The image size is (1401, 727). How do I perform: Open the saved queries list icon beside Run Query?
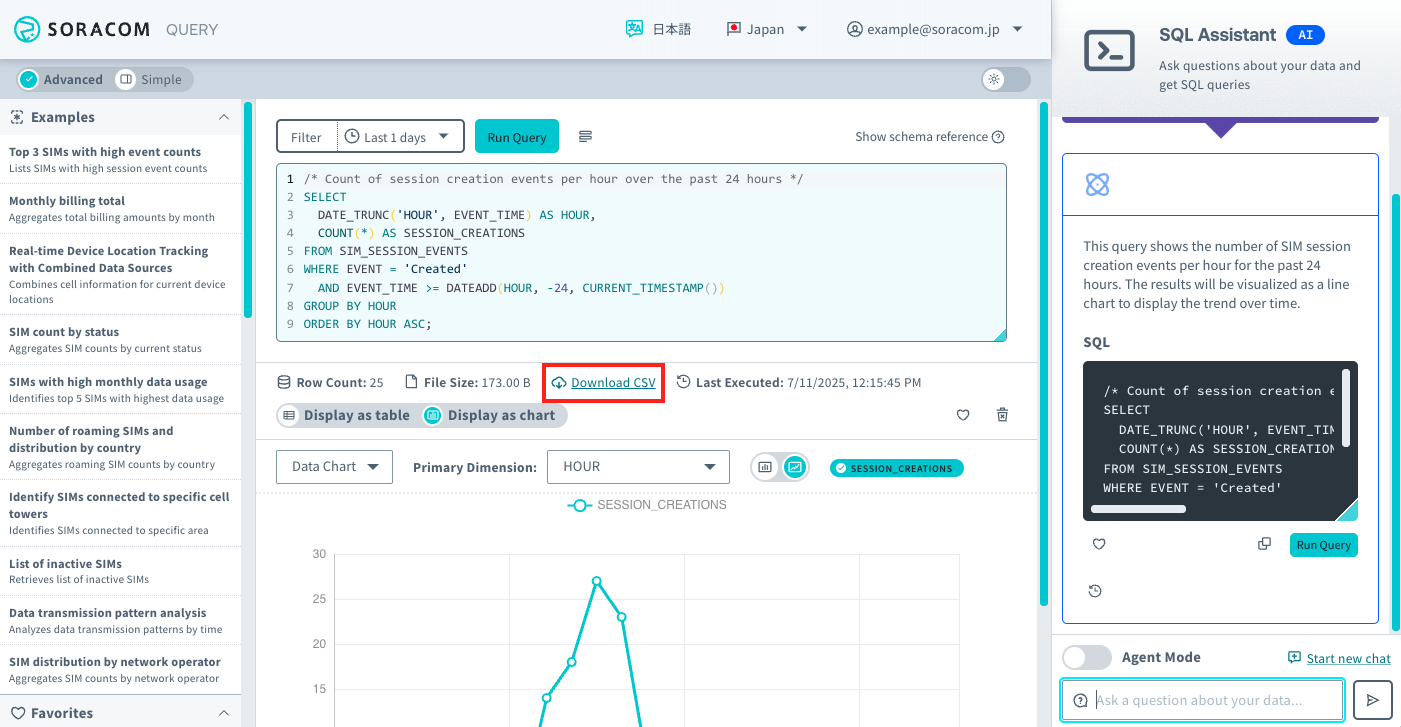[x=584, y=136]
